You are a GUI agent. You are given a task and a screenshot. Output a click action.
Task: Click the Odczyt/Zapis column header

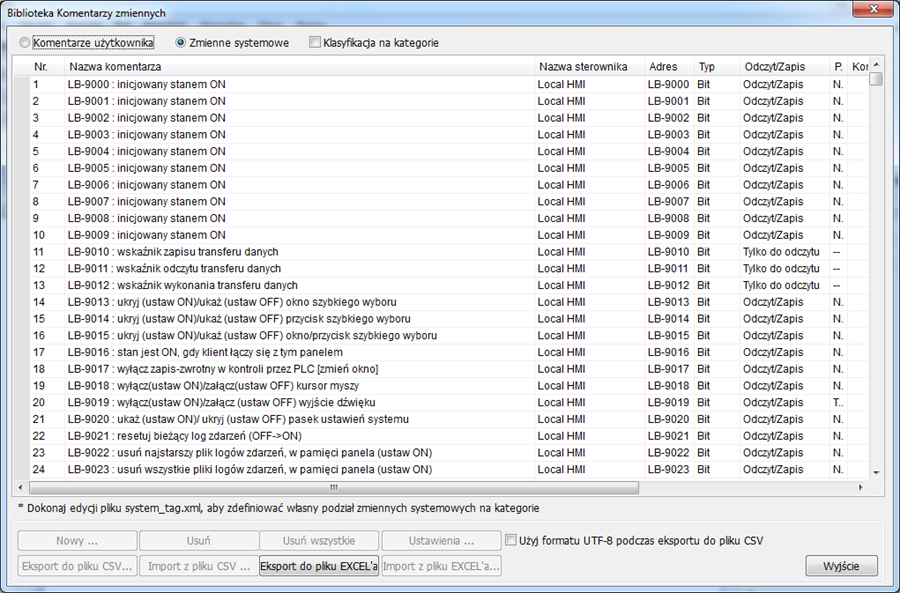pos(785,67)
